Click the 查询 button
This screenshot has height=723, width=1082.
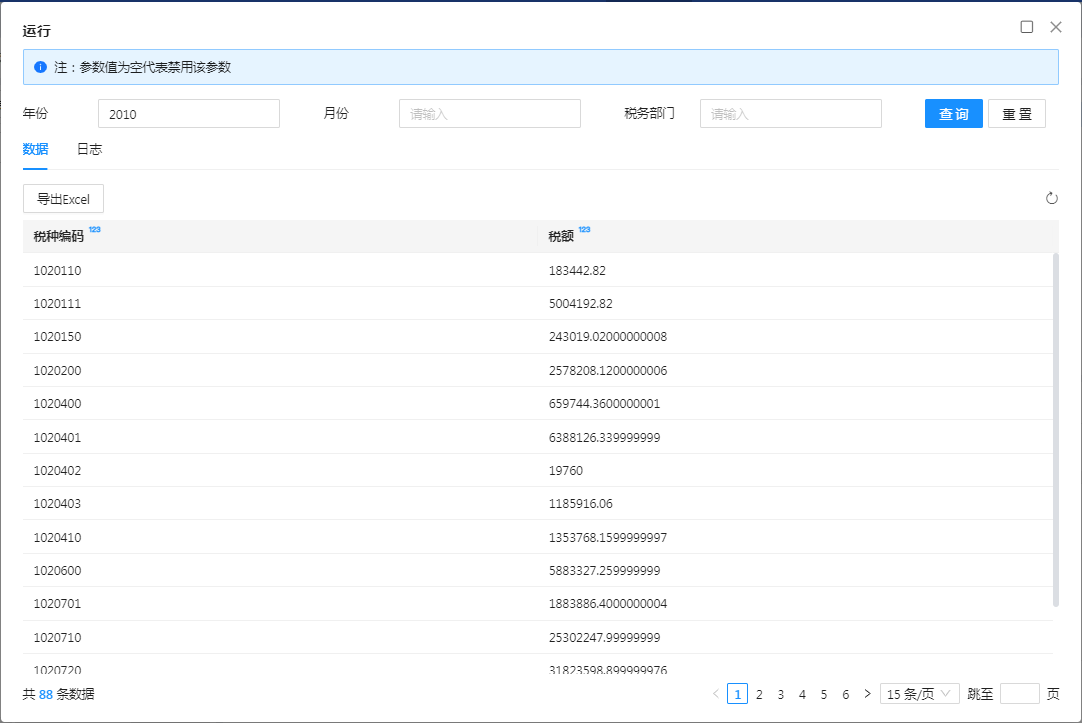[x=953, y=114]
